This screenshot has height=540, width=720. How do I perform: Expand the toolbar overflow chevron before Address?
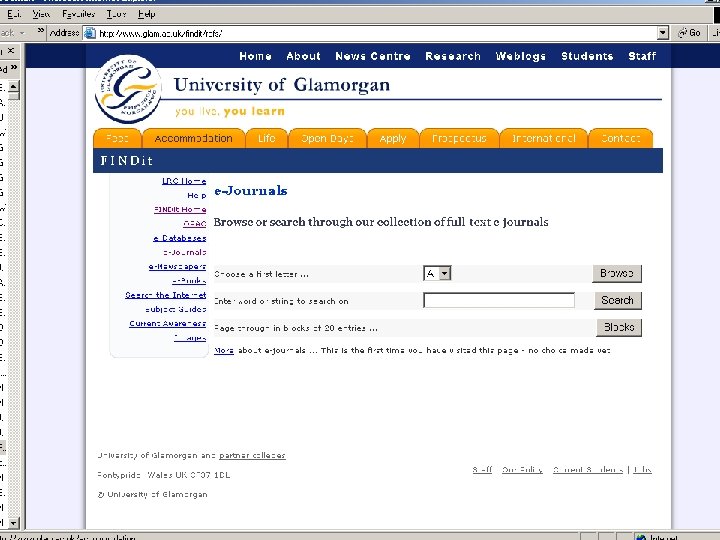(x=41, y=31)
